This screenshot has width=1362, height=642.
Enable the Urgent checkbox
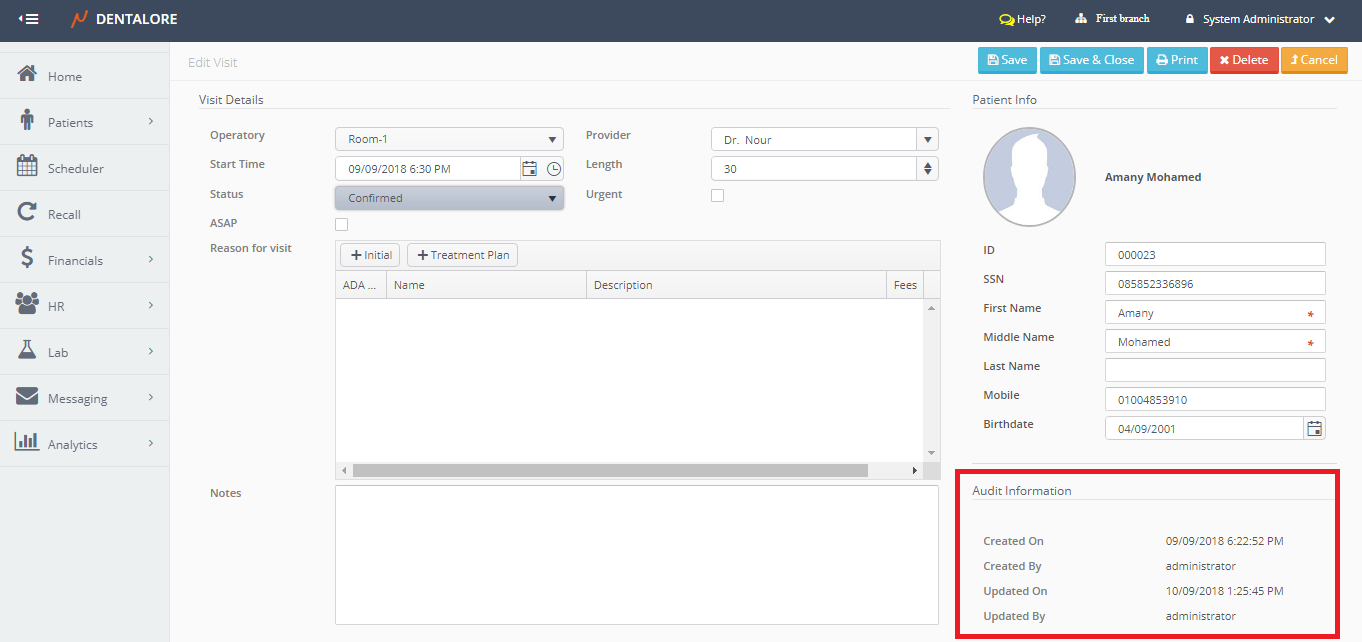717,196
